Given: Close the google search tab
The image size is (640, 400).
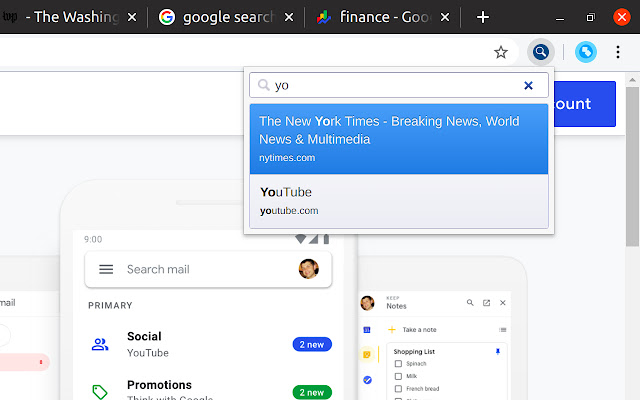Looking at the screenshot, I should [x=289, y=17].
